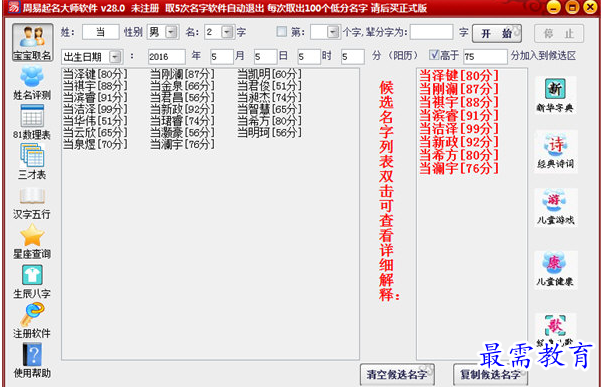This screenshot has width=601, height=387.
Task: Select red candidate 当洁泽[99分]
Action: 459,129
